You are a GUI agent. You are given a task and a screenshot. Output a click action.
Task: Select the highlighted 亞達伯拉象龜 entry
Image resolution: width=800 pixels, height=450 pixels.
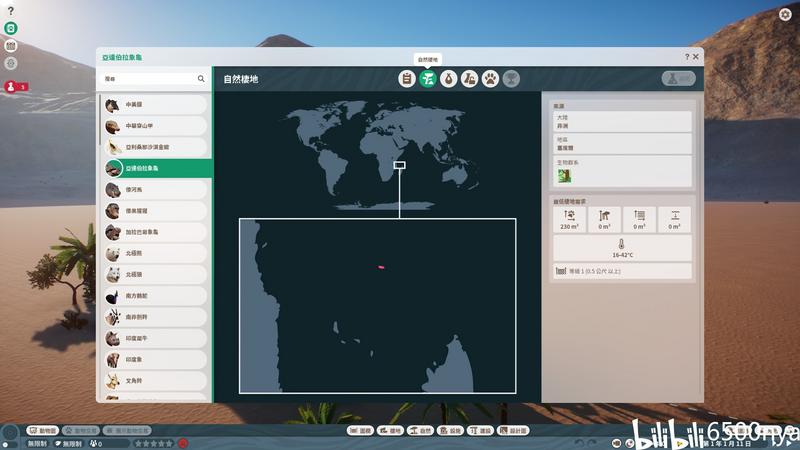(157, 168)
